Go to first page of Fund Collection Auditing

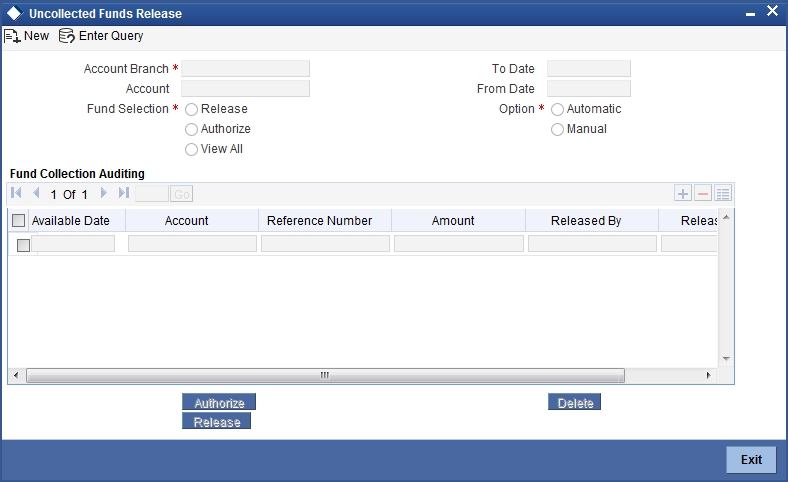pos(16,193)
